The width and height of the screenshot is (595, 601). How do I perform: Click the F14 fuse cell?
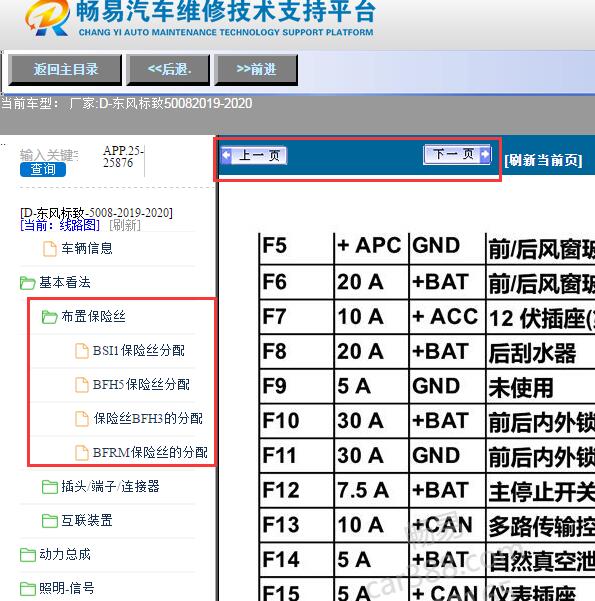297,560
